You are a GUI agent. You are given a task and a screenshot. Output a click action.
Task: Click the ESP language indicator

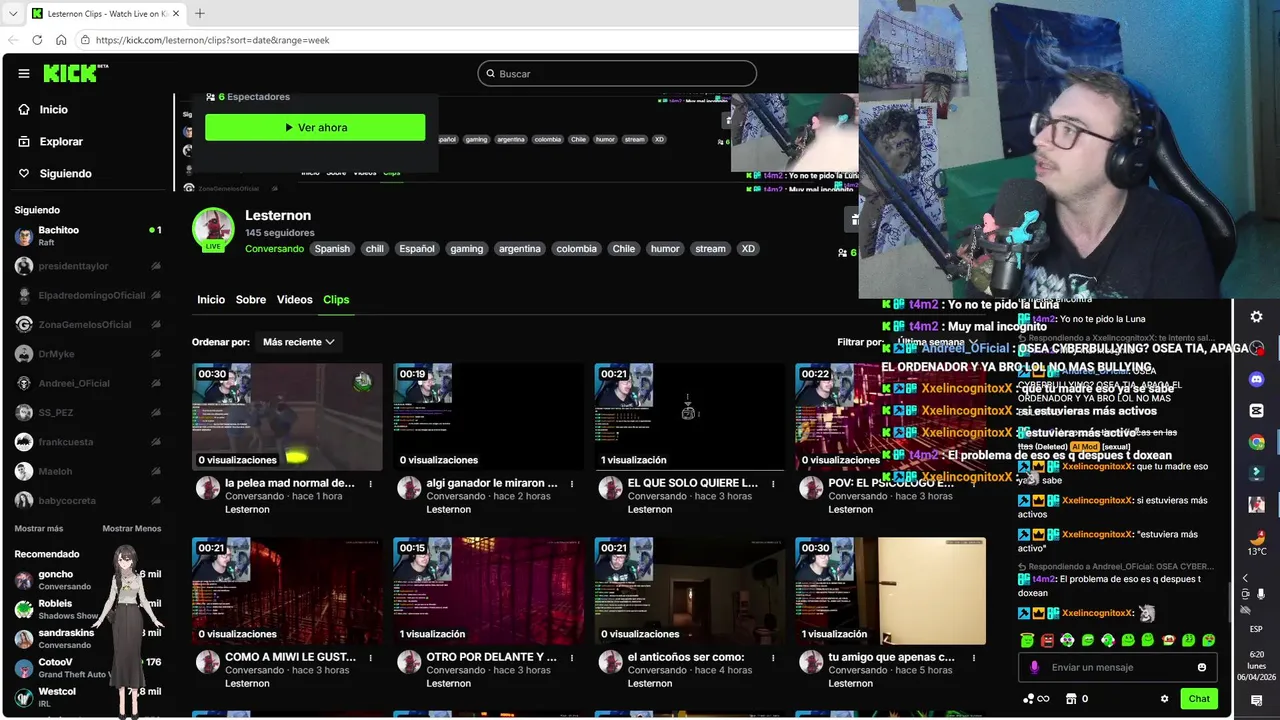click(1256, 629)
